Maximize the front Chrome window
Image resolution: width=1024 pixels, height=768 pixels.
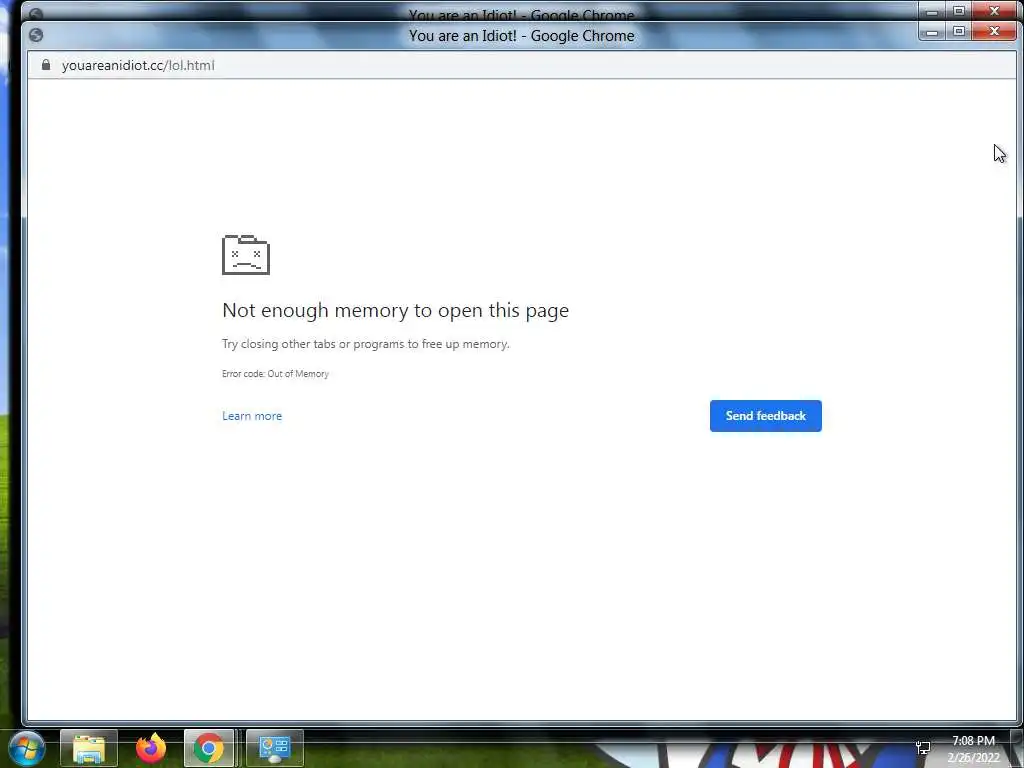[959, 31]
